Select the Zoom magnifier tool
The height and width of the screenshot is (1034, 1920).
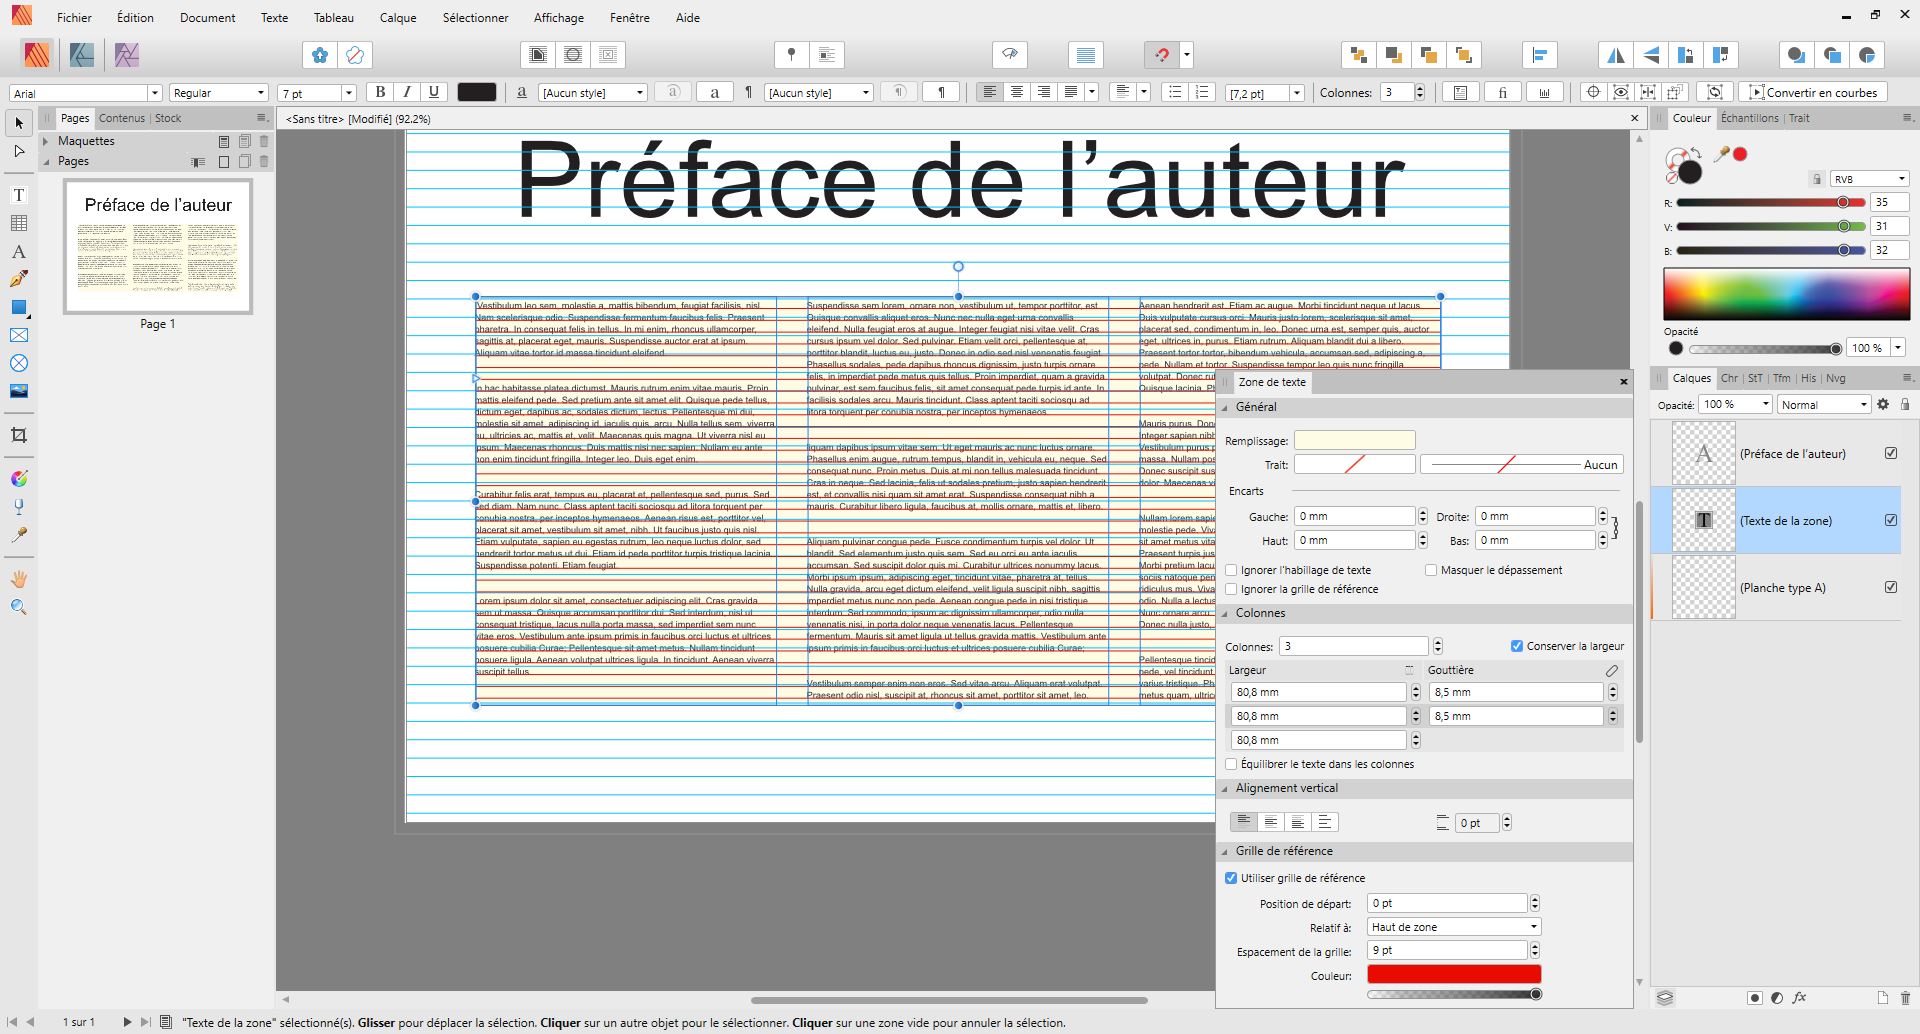click(x=19, y=607)
